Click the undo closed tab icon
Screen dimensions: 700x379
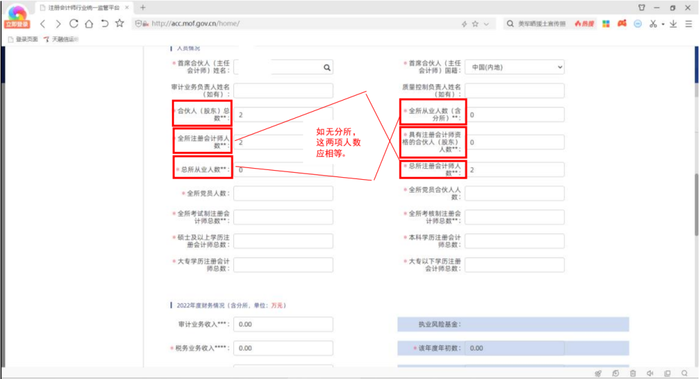tap(104, 24)
